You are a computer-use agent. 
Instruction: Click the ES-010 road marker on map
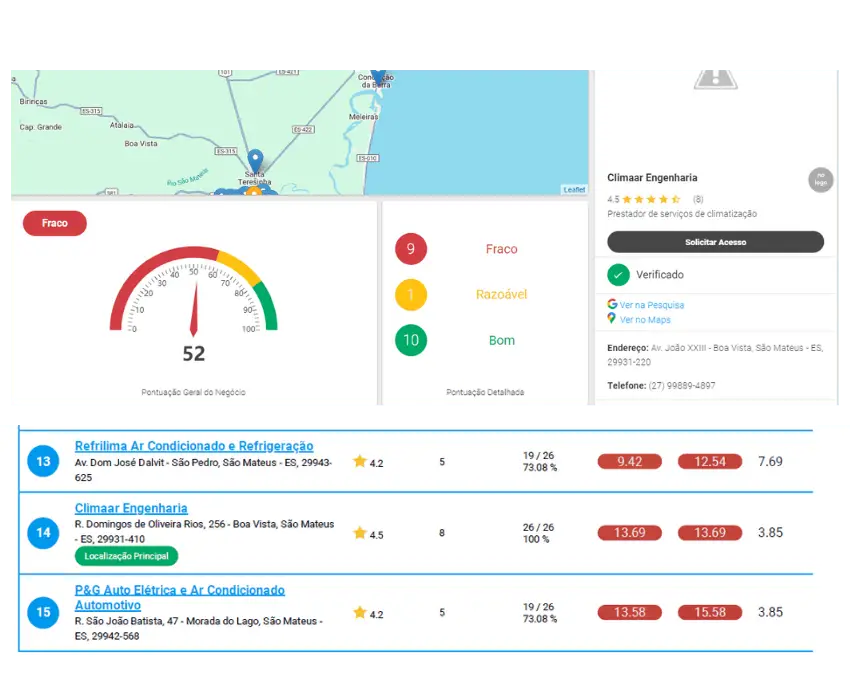click(x=368, y=158)
